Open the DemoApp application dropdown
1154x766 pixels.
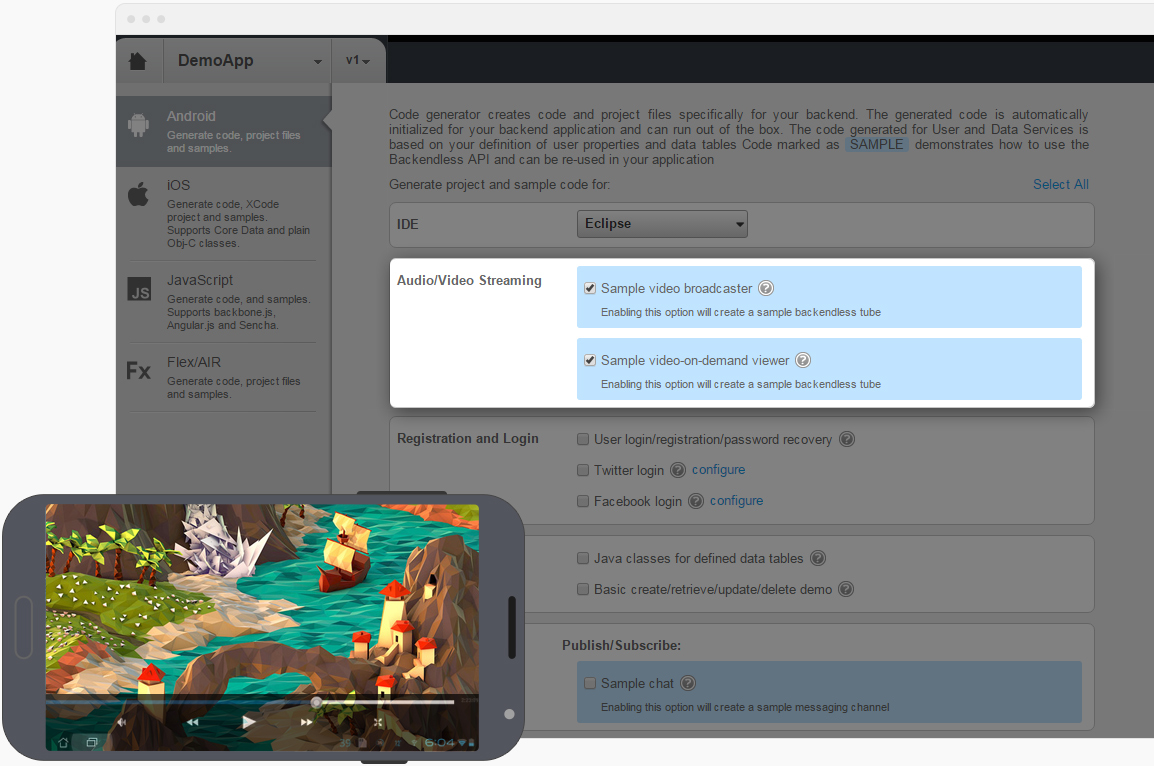coord(248,60)
